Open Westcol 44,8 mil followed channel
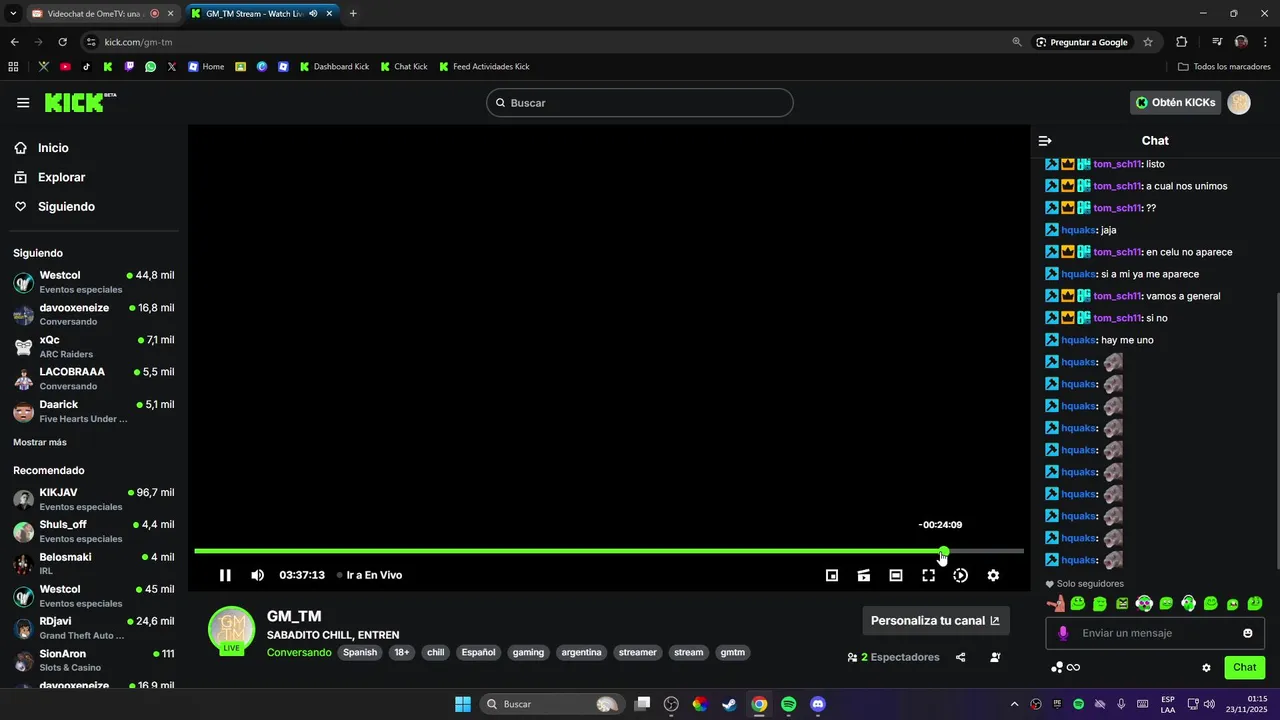Viewport: 1280px width, 720px height. (94, 282)
